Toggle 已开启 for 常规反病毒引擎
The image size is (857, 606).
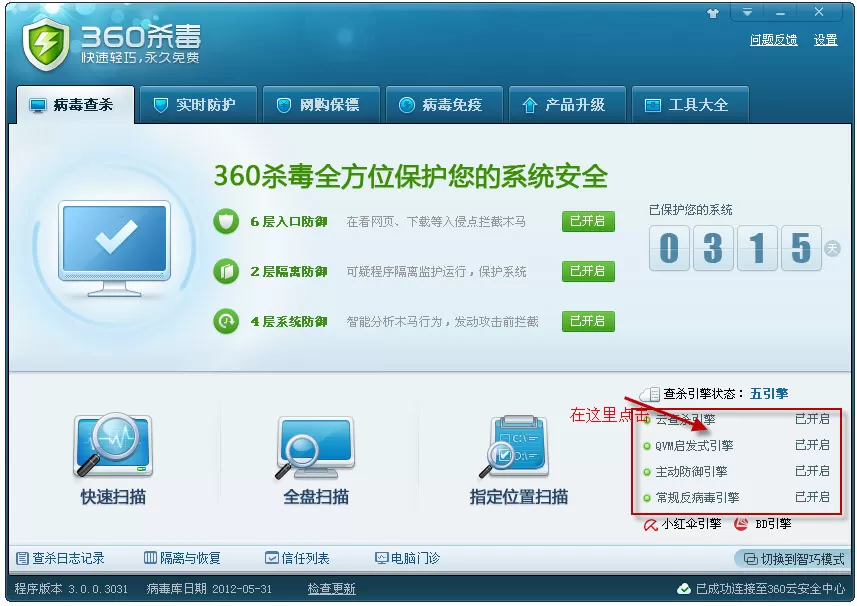point(812,497)
